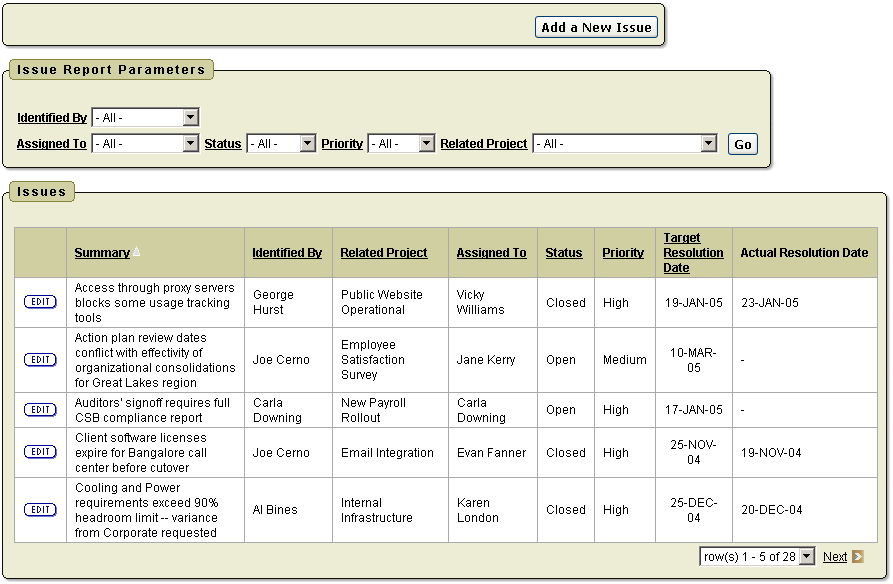Sort issues by Identified By column
This screenshot has width=893, height=584.
(x=287, y=253)
